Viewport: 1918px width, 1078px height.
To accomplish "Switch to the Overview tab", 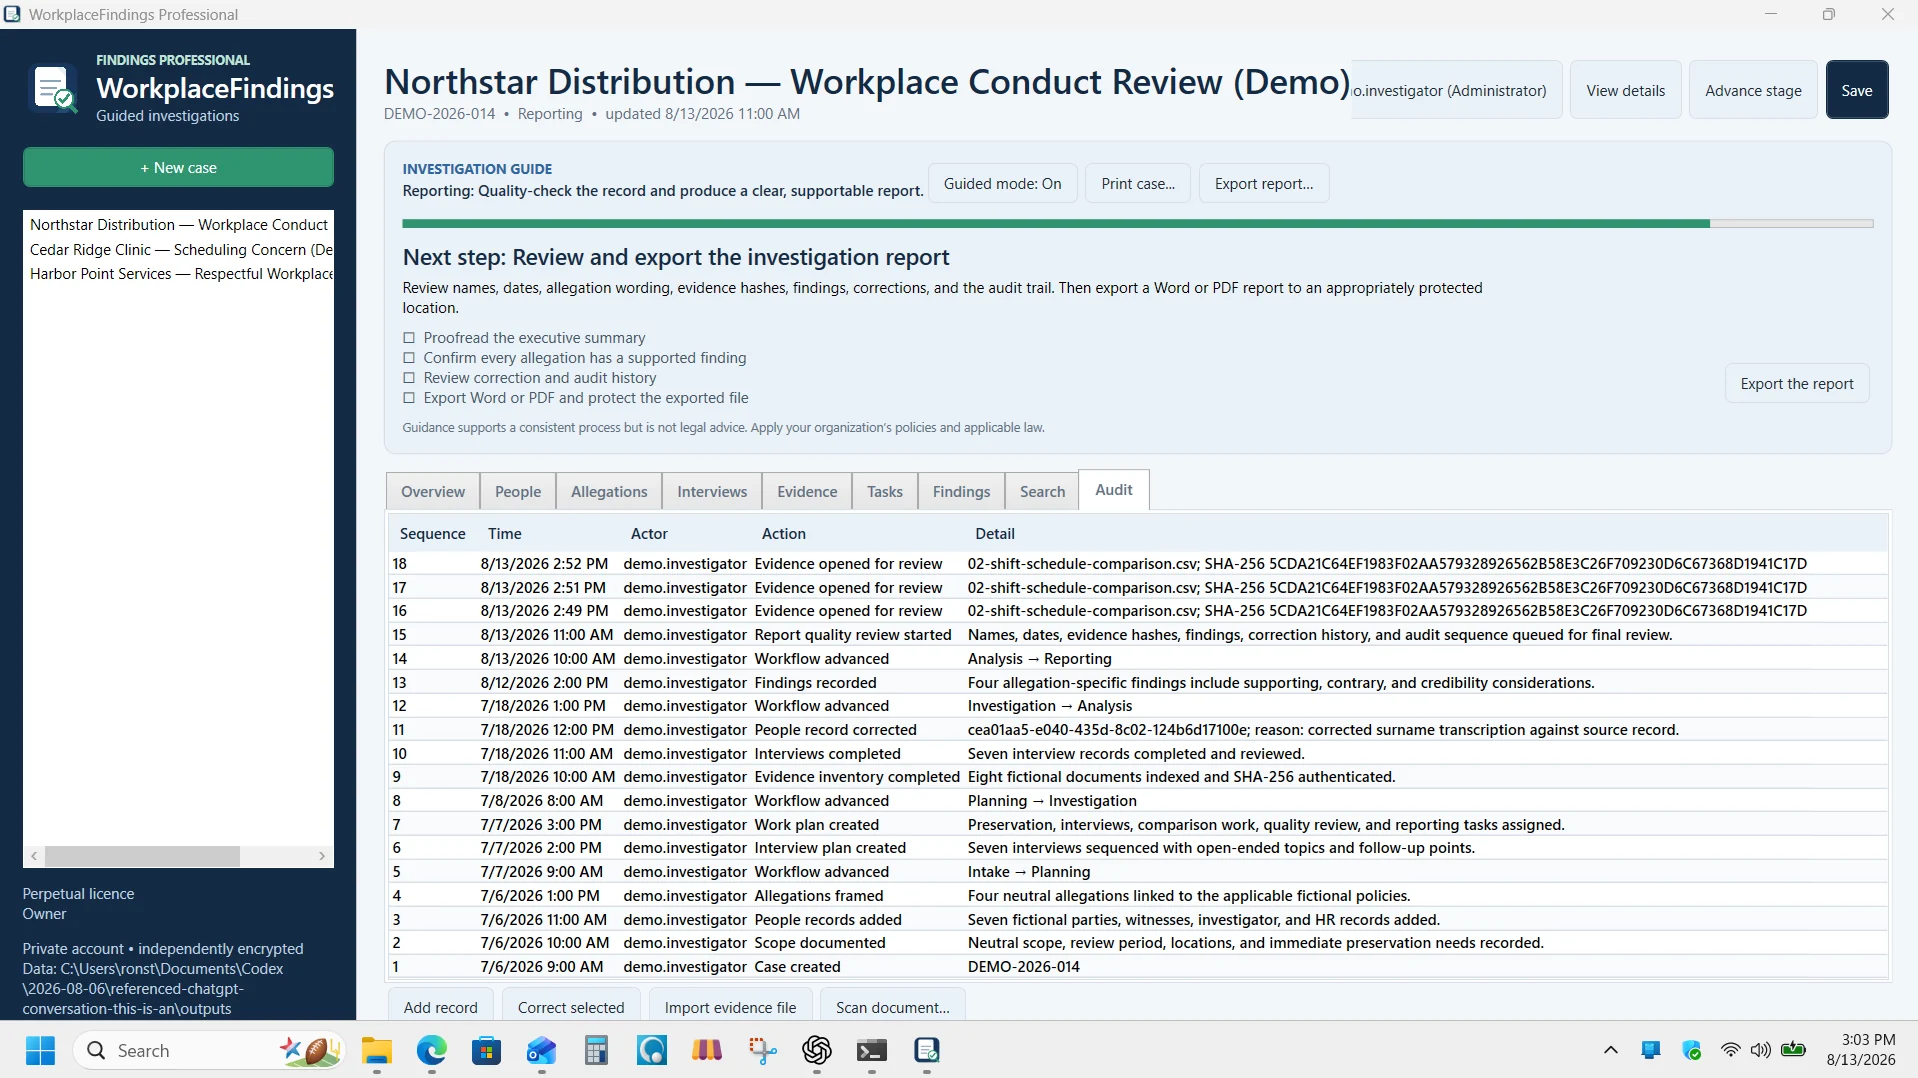I will coord(433,492).
